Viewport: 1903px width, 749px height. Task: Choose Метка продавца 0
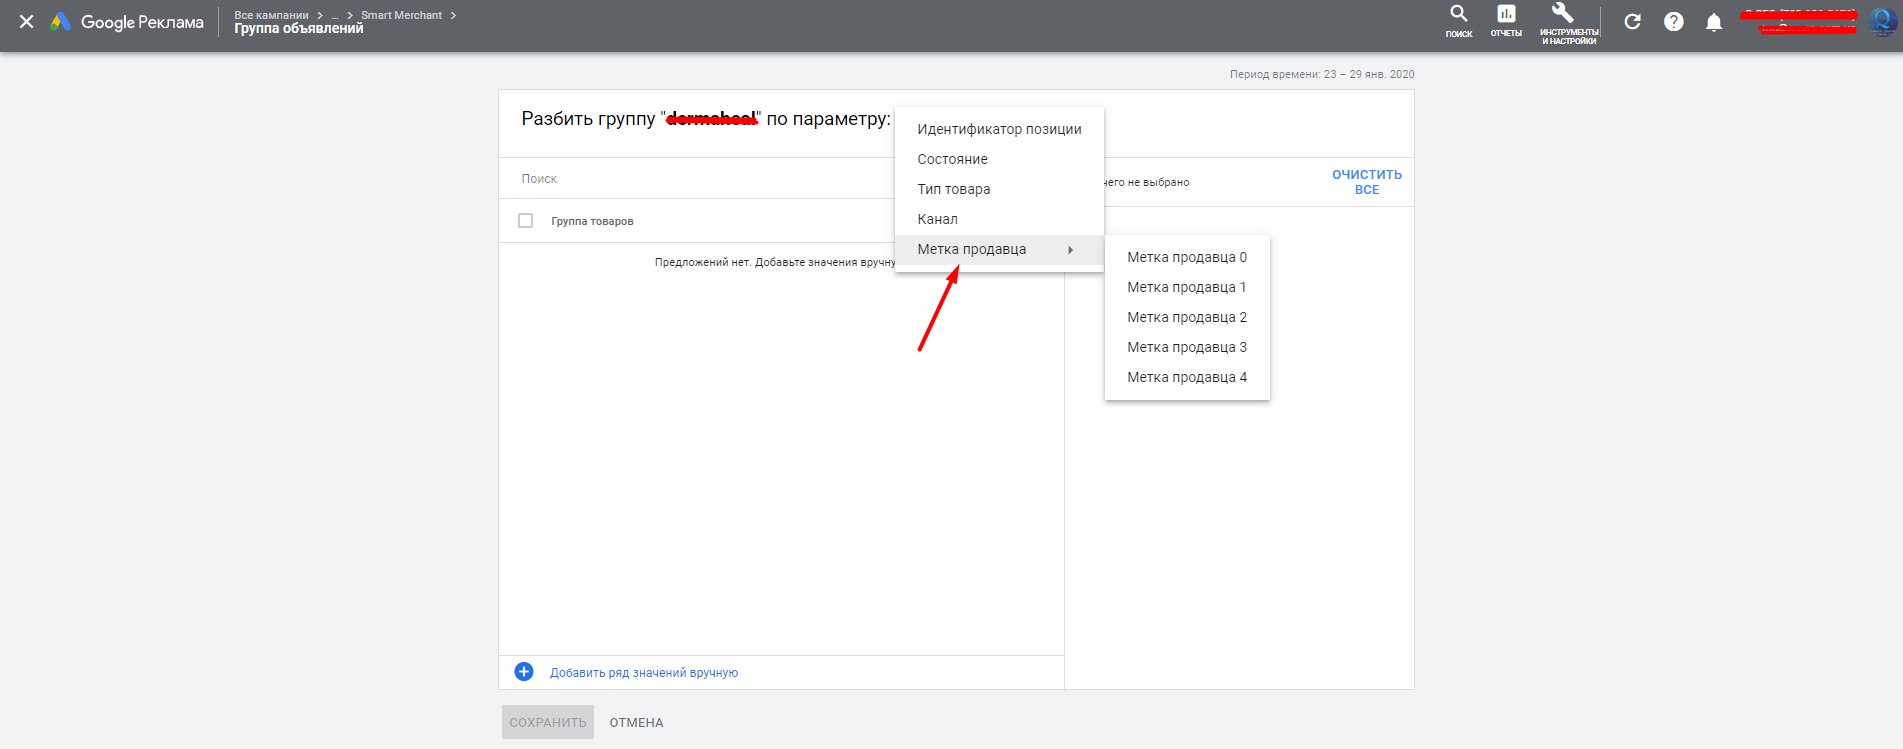(x=1186, y=257)
